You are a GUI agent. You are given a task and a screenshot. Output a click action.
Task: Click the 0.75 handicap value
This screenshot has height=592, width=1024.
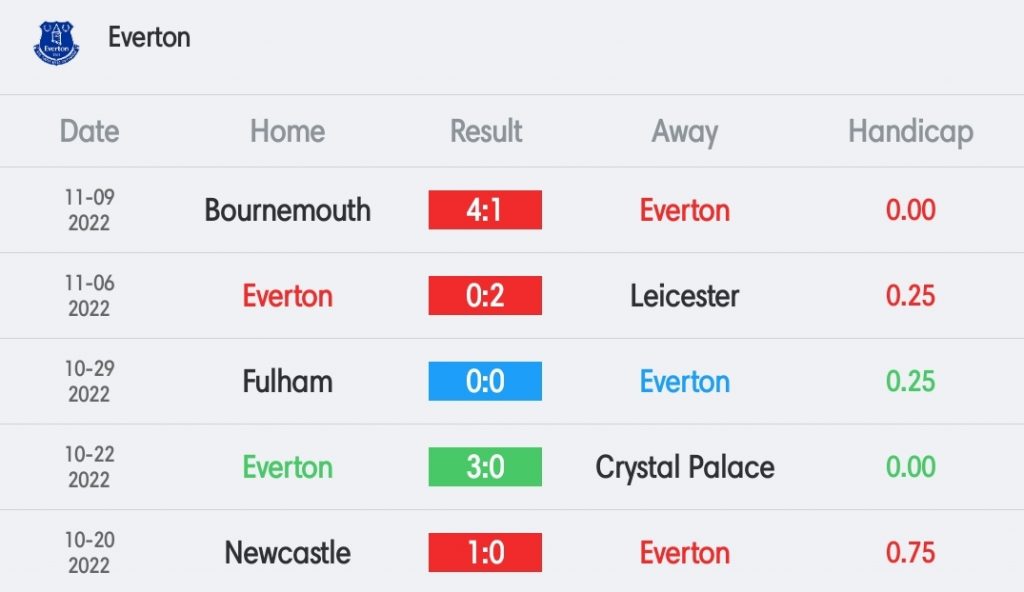click(910, 553)
